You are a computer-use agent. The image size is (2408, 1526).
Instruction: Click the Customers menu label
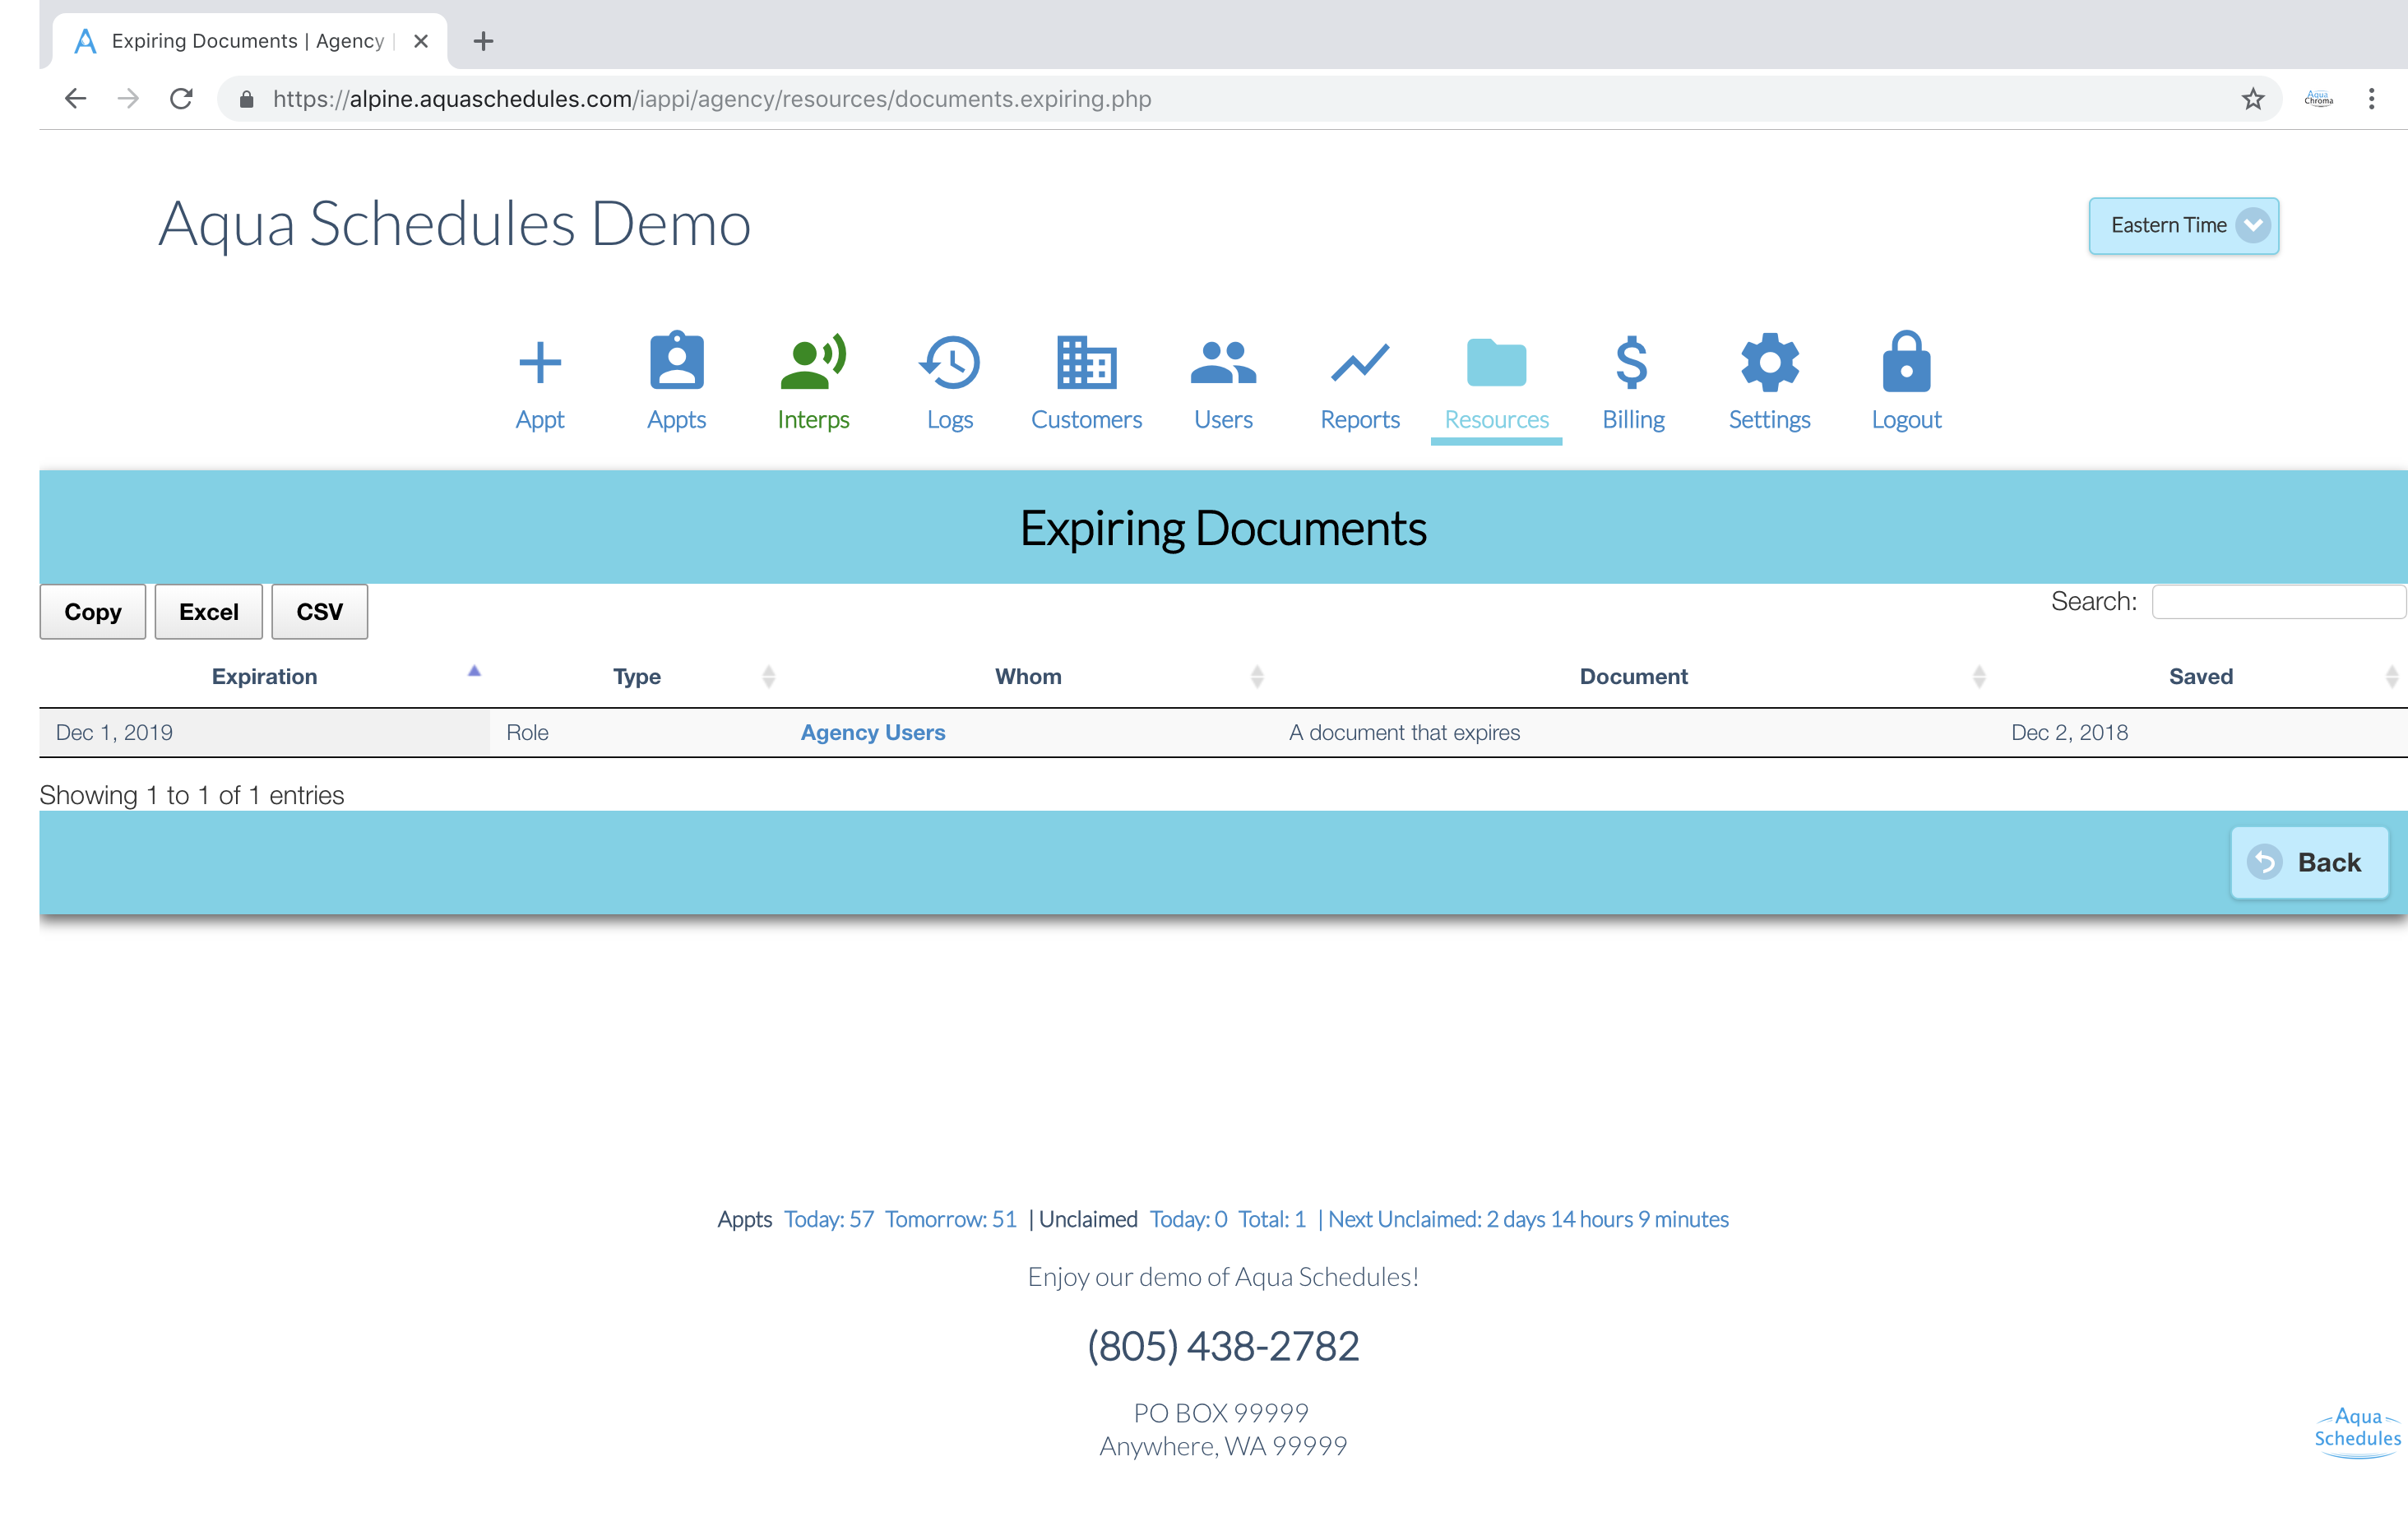[1086, 420]
